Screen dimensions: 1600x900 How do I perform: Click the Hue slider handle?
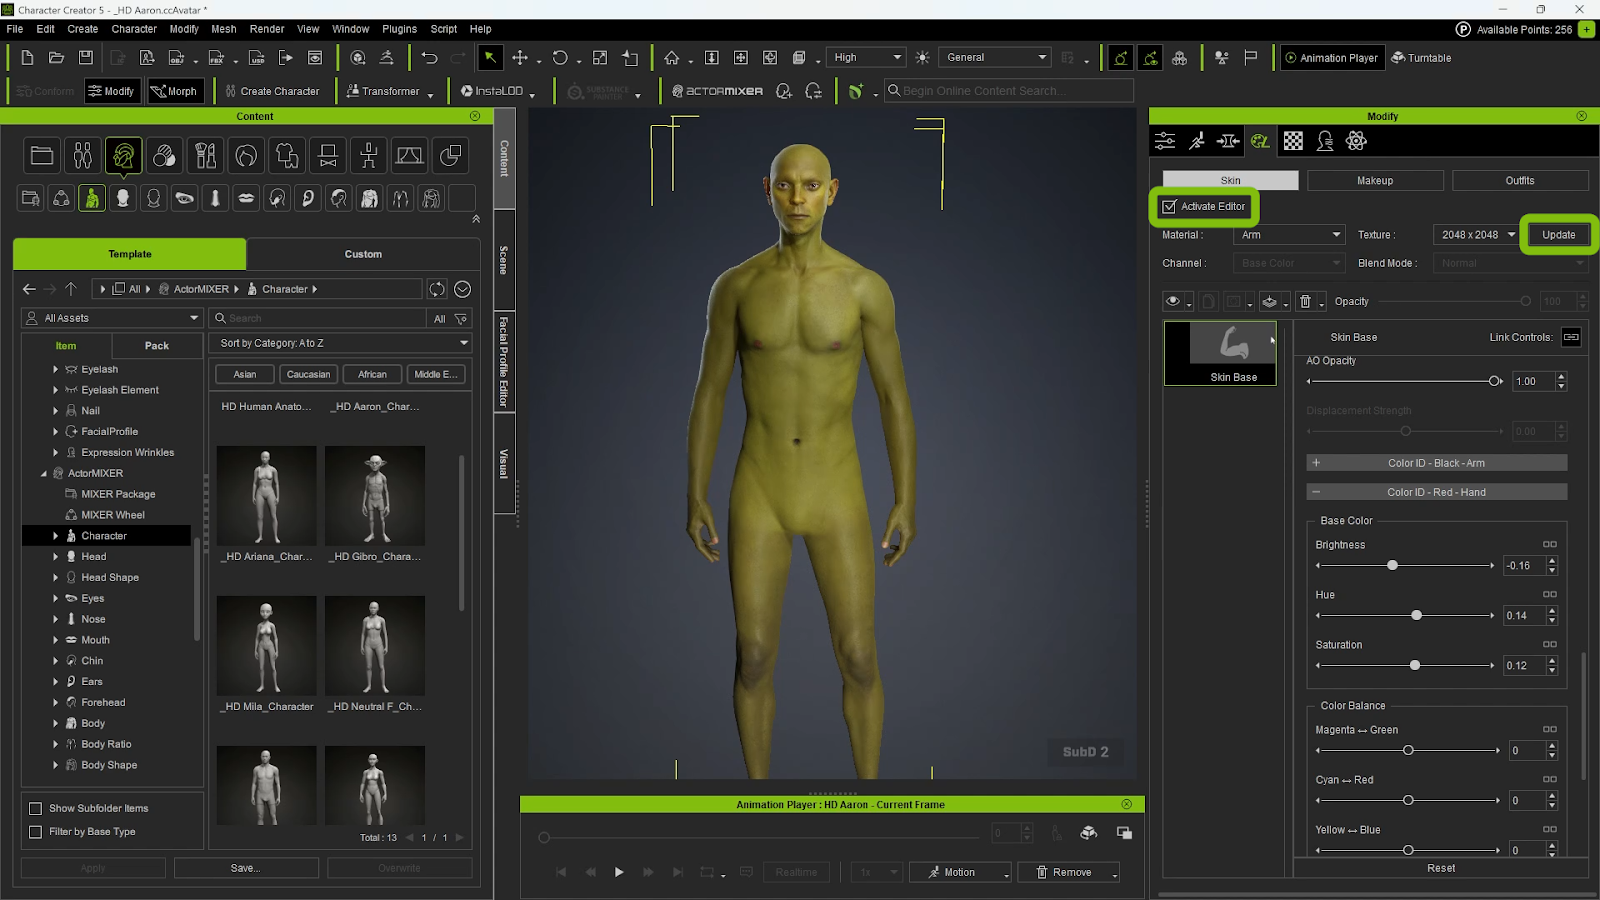coord(1416,615)
